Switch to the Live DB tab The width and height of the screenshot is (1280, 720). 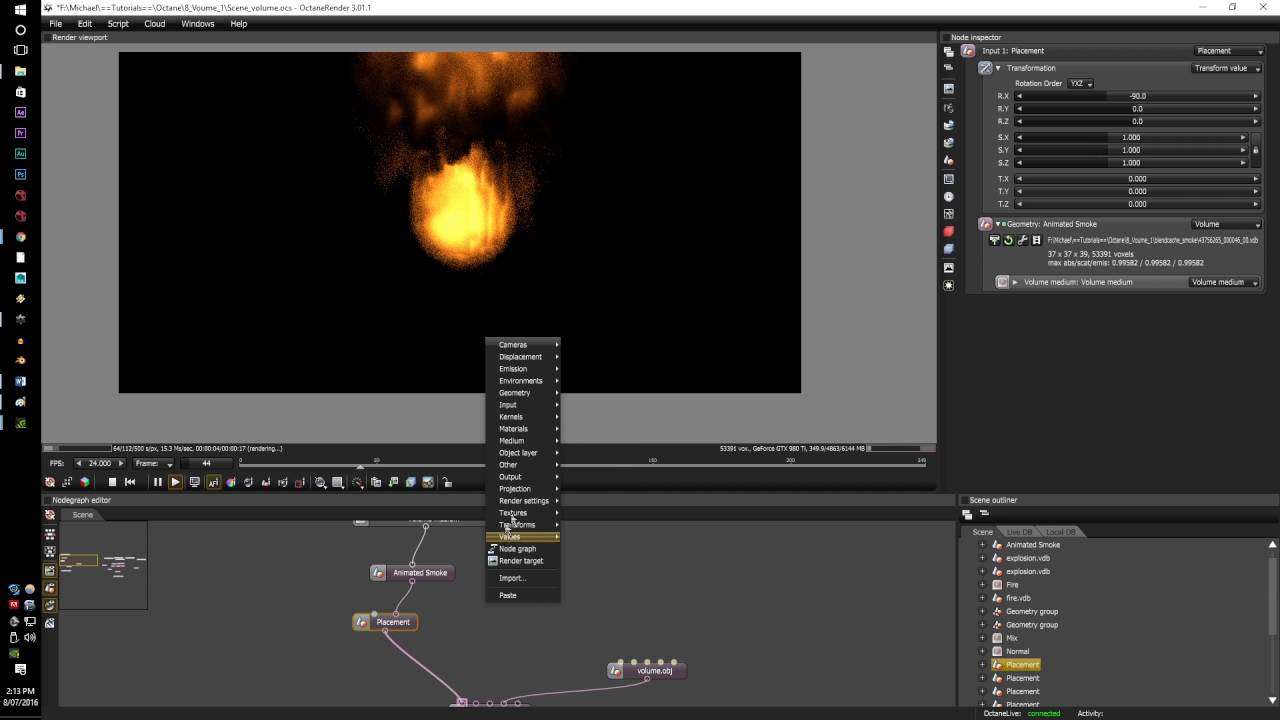point(1019,532)
